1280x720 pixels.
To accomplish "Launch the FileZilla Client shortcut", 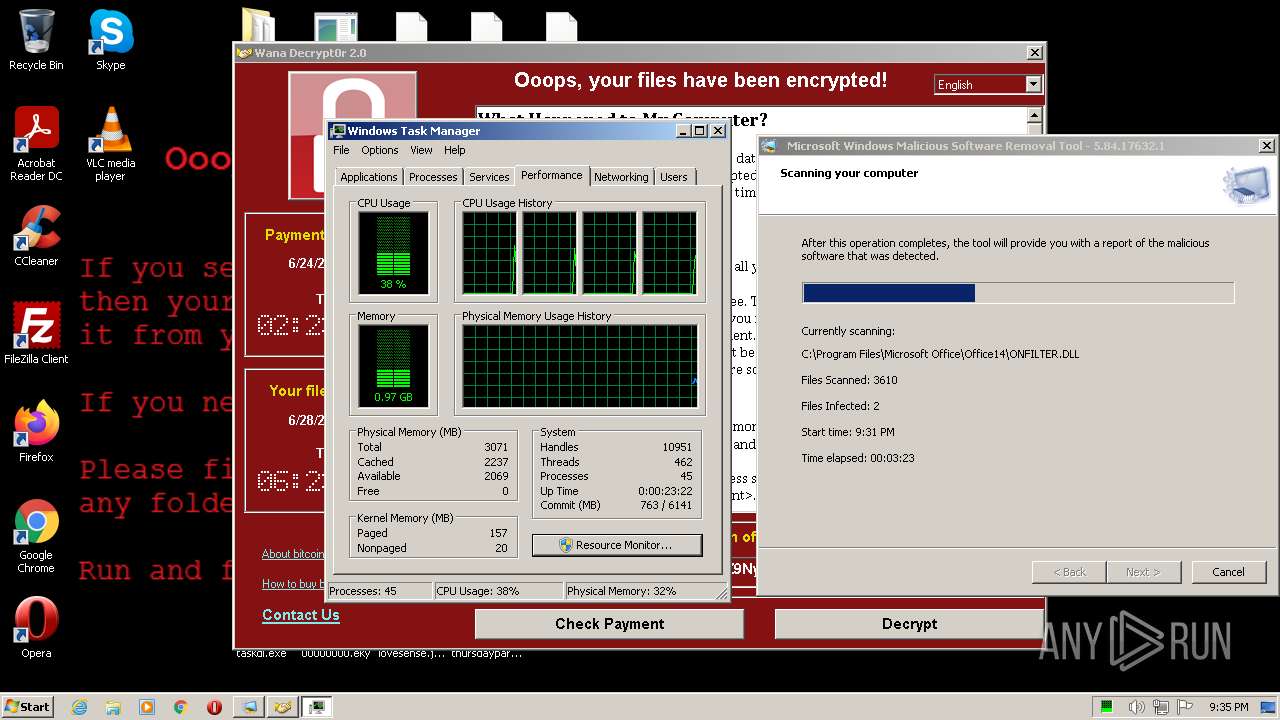I will (36, 334).
